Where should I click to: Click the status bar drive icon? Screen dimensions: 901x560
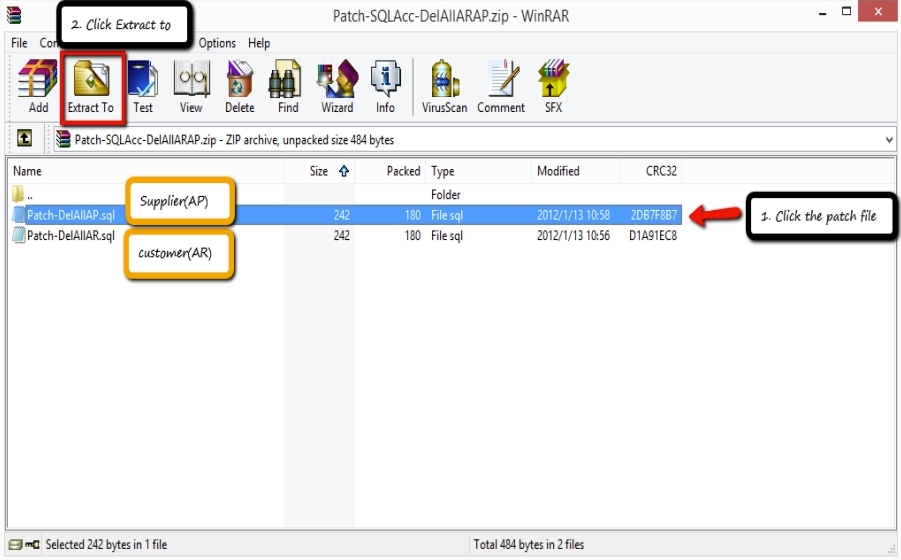coord(16,544)
